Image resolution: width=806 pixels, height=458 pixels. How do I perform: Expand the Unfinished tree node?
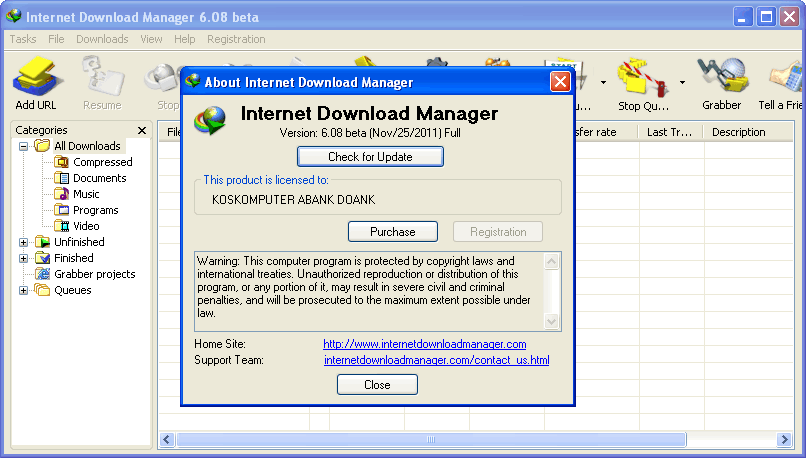pyautogui.click(x=23, y=242)
